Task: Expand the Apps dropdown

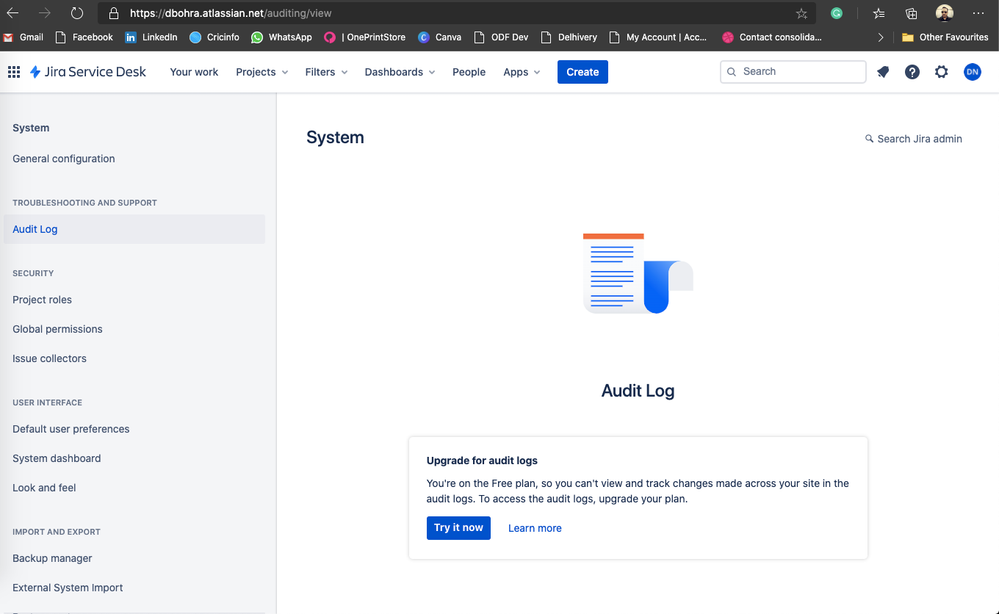Action: pos(522,72)
